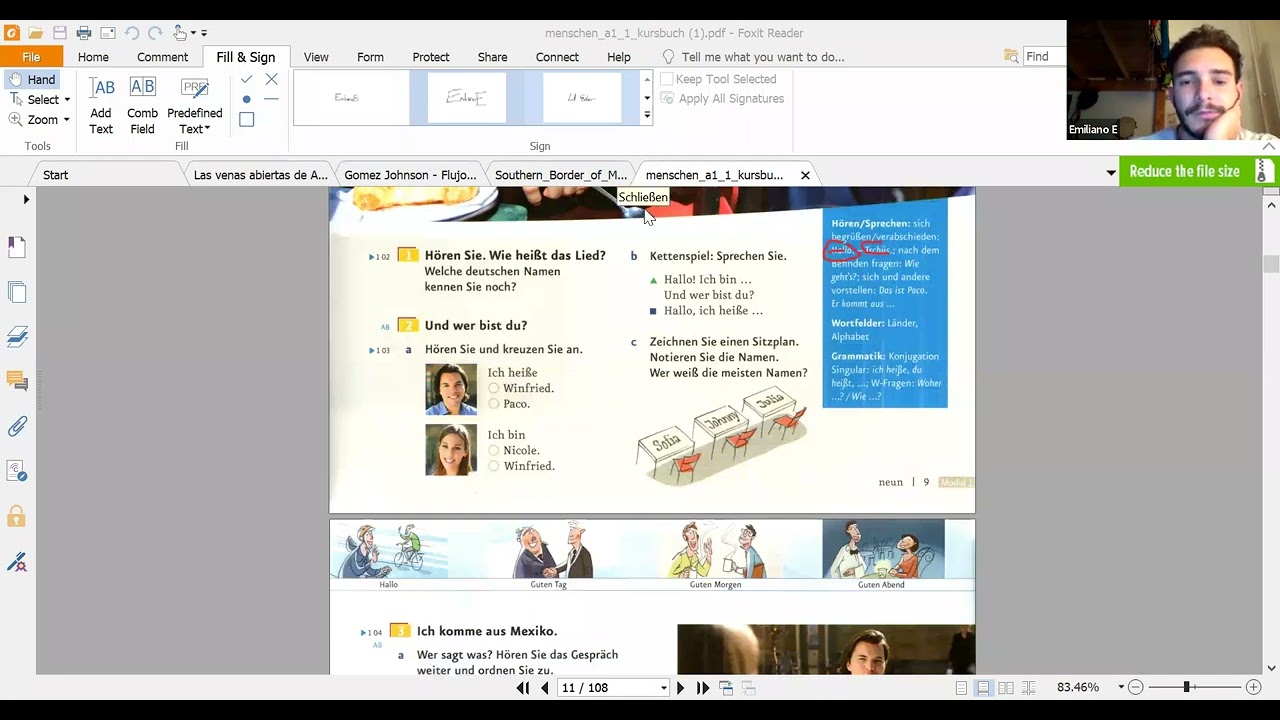Screen dimensions: 1280x720
Task: Select the rectangle fill tool
Action: click(246, 120)
